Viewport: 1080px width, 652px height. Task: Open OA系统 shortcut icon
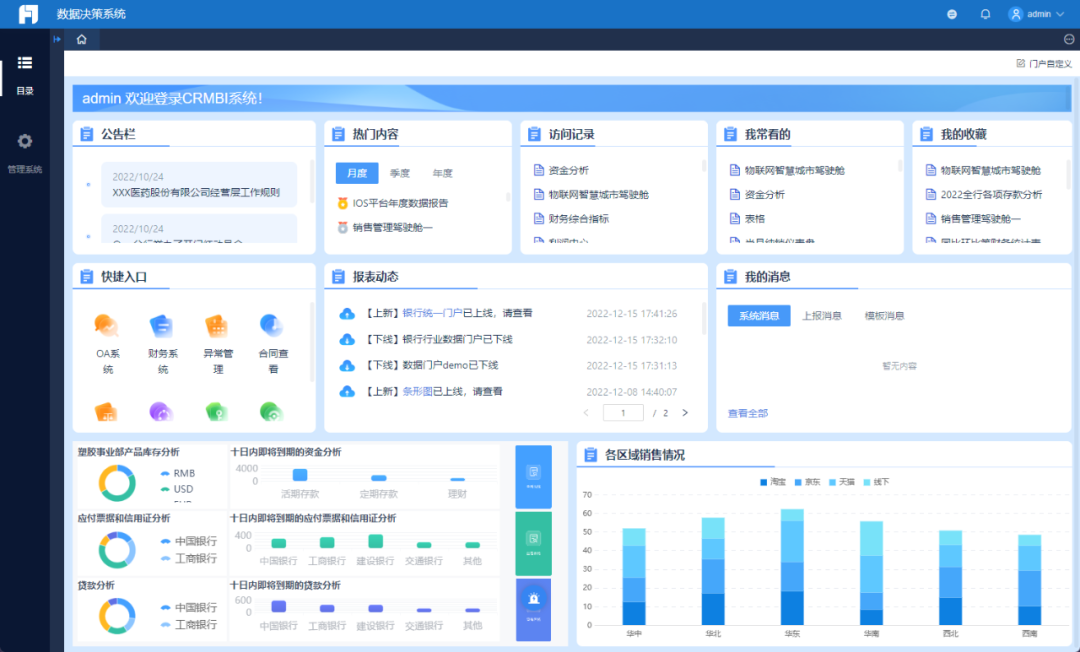(x=107, y=326)
